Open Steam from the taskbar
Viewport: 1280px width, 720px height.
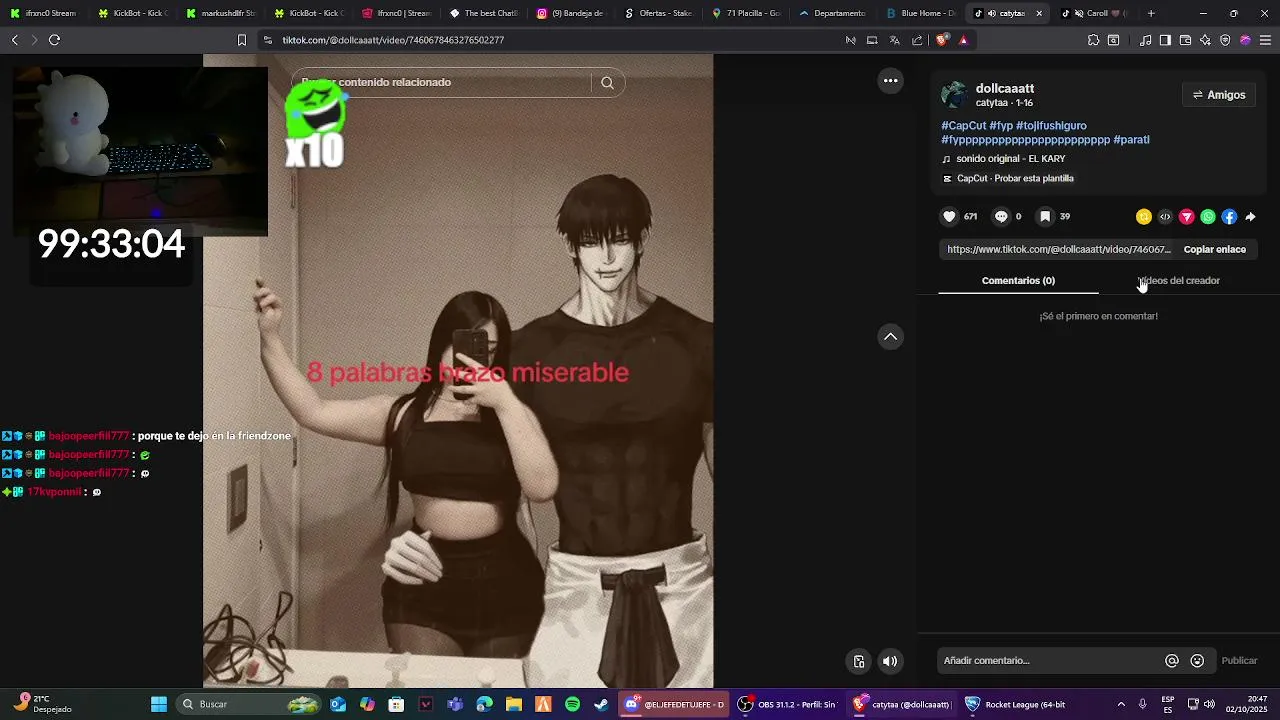601,704
